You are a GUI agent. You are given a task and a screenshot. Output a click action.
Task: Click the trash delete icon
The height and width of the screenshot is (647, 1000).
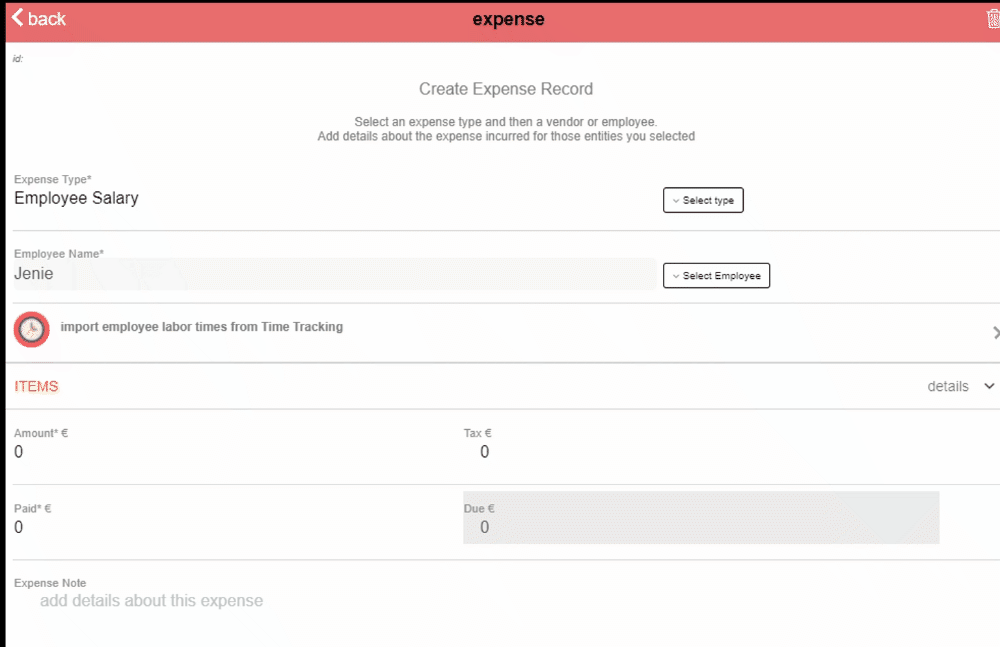(x=993, y=19)
